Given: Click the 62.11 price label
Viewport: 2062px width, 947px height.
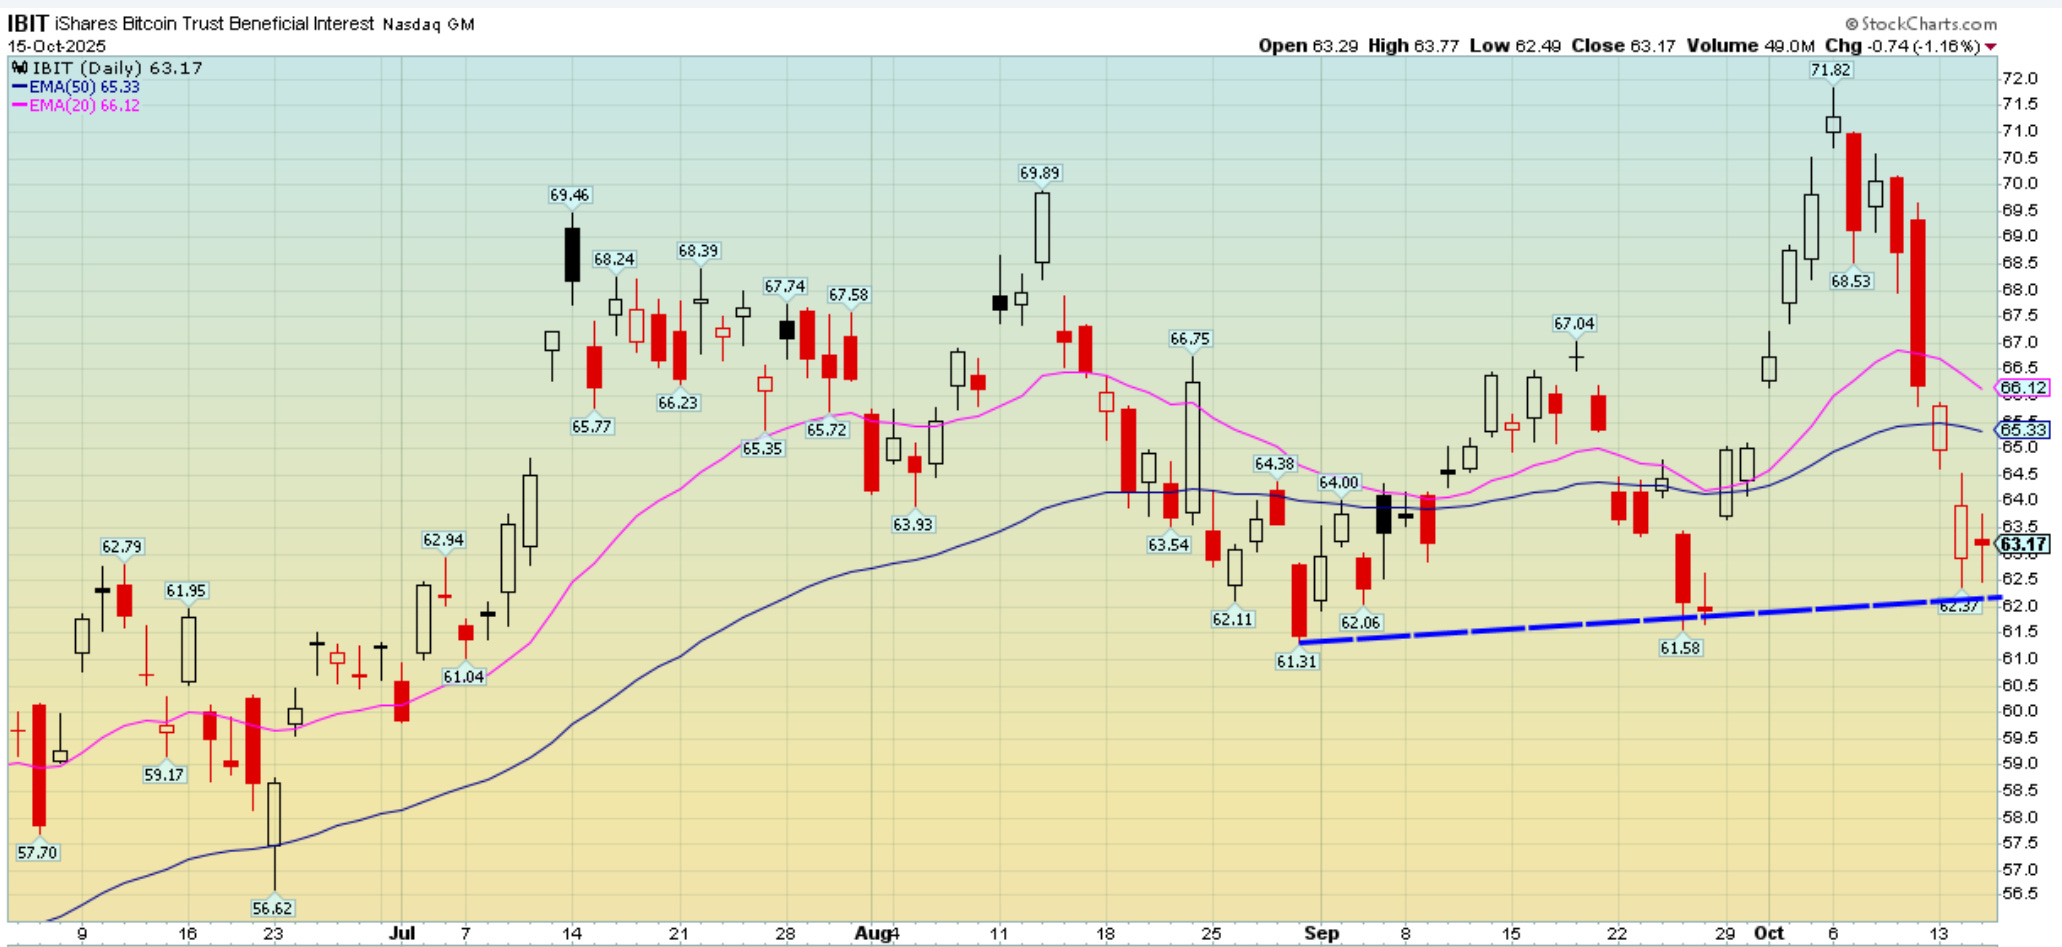Looking at the screenshot, I should pyautogui.click(x=1232, y=619).
